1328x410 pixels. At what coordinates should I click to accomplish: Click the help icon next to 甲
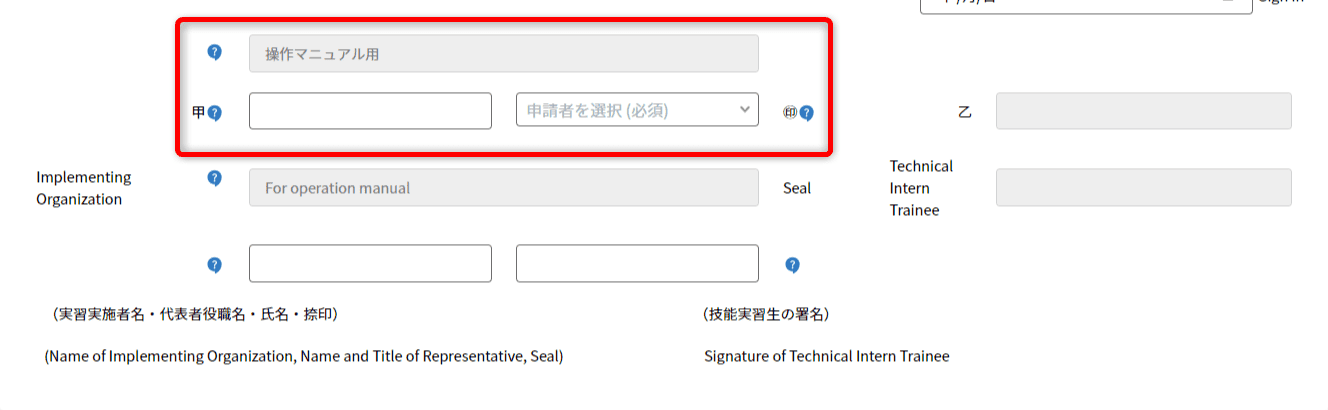[x=214, y=113]
